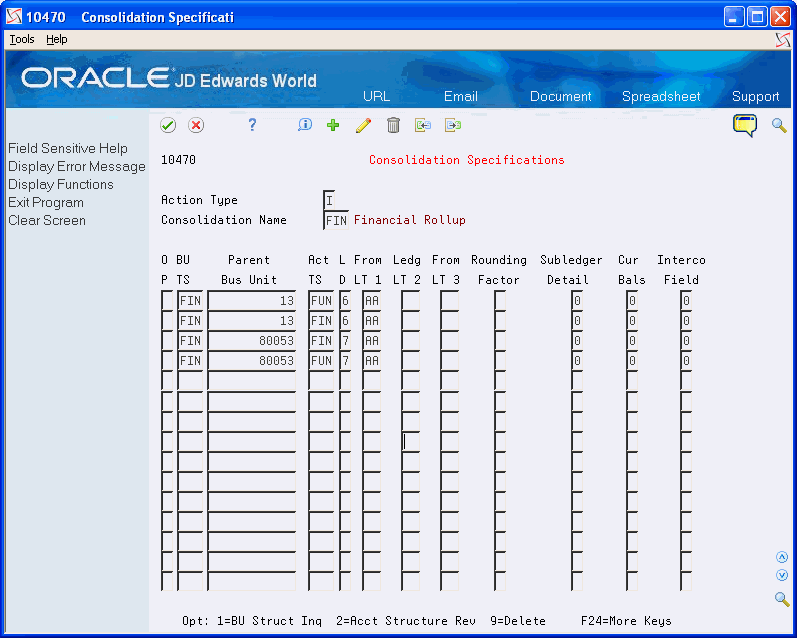Click Rounding Factor field in first row
Viewport: 797px width, 638px height.
click(x=500, y=300)
